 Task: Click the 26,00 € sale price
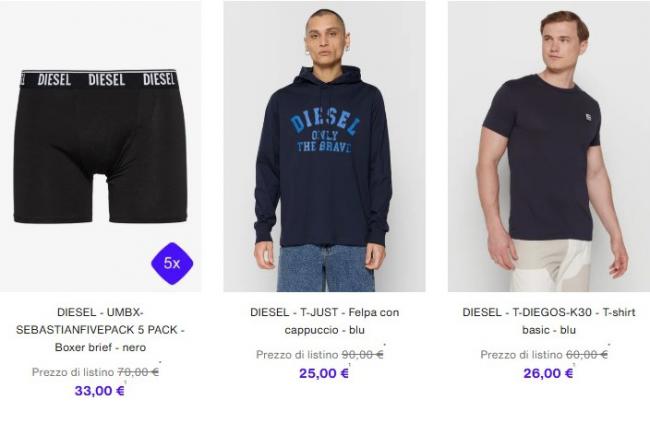[548, 373]
